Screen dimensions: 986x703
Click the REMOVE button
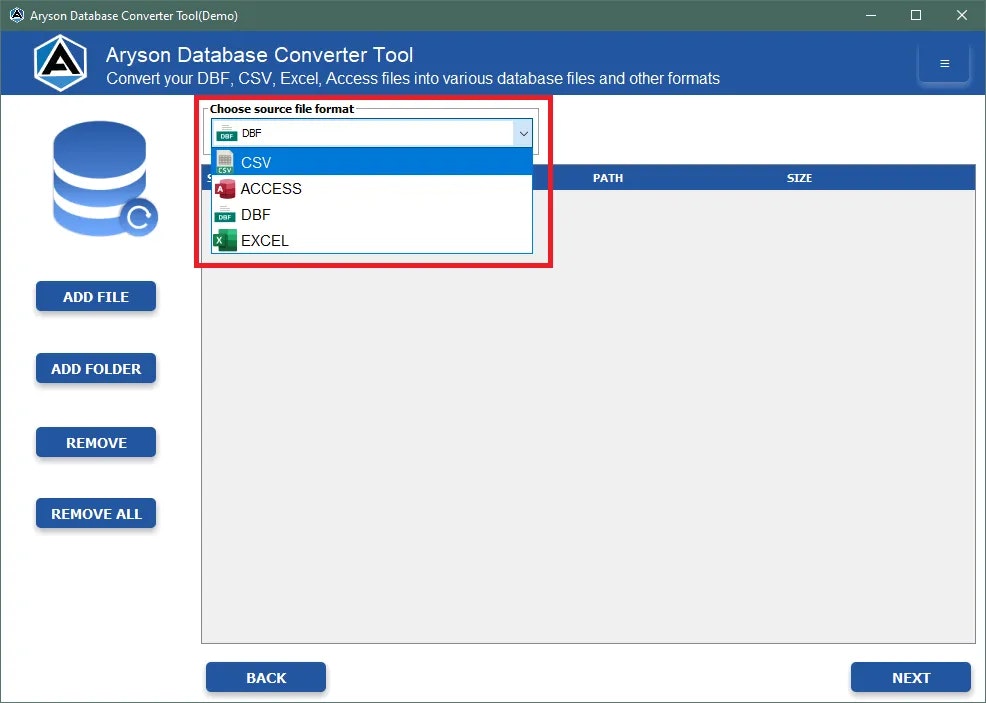click(96, 442)
